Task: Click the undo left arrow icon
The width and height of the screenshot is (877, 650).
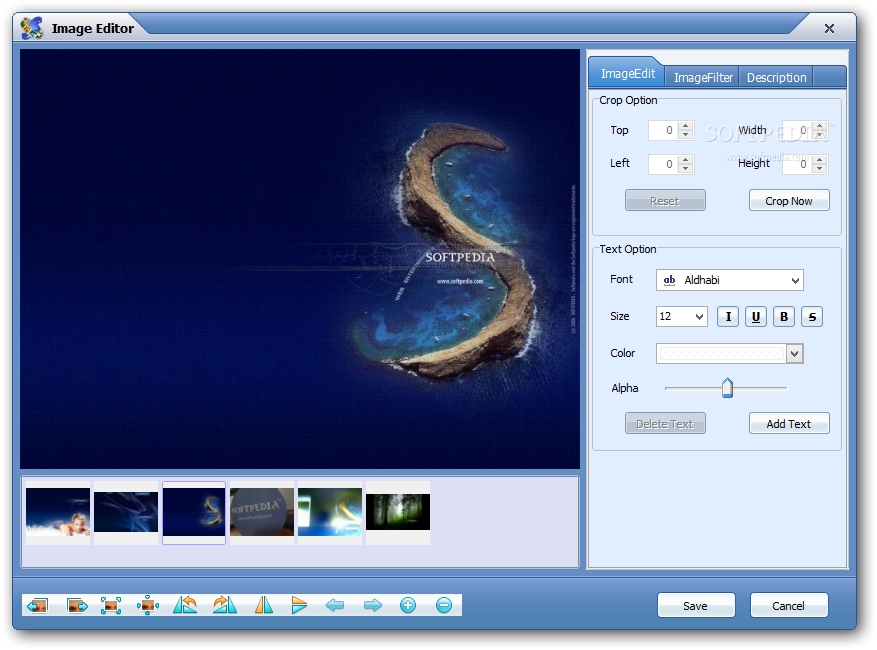Action: (335, 605)
